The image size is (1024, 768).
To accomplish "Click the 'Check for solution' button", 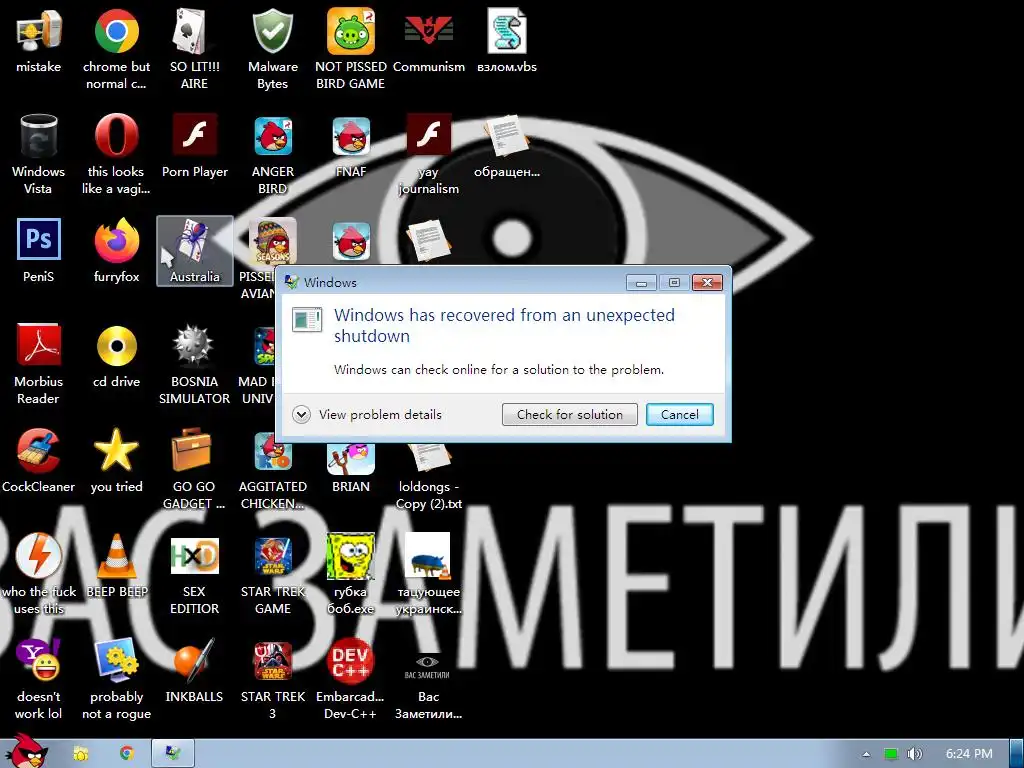I will point(569,415).
